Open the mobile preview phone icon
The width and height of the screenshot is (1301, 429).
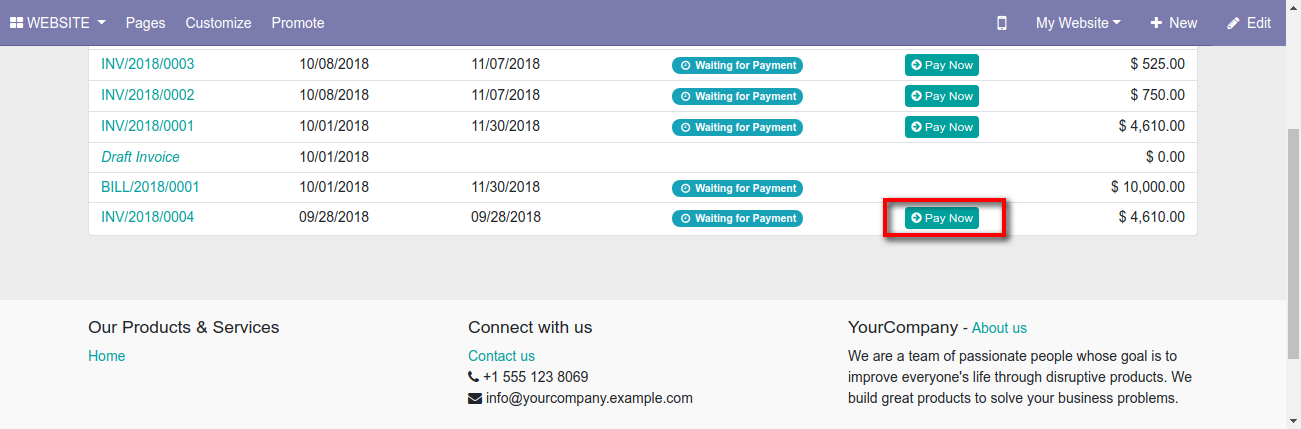tap(1002, 23)
